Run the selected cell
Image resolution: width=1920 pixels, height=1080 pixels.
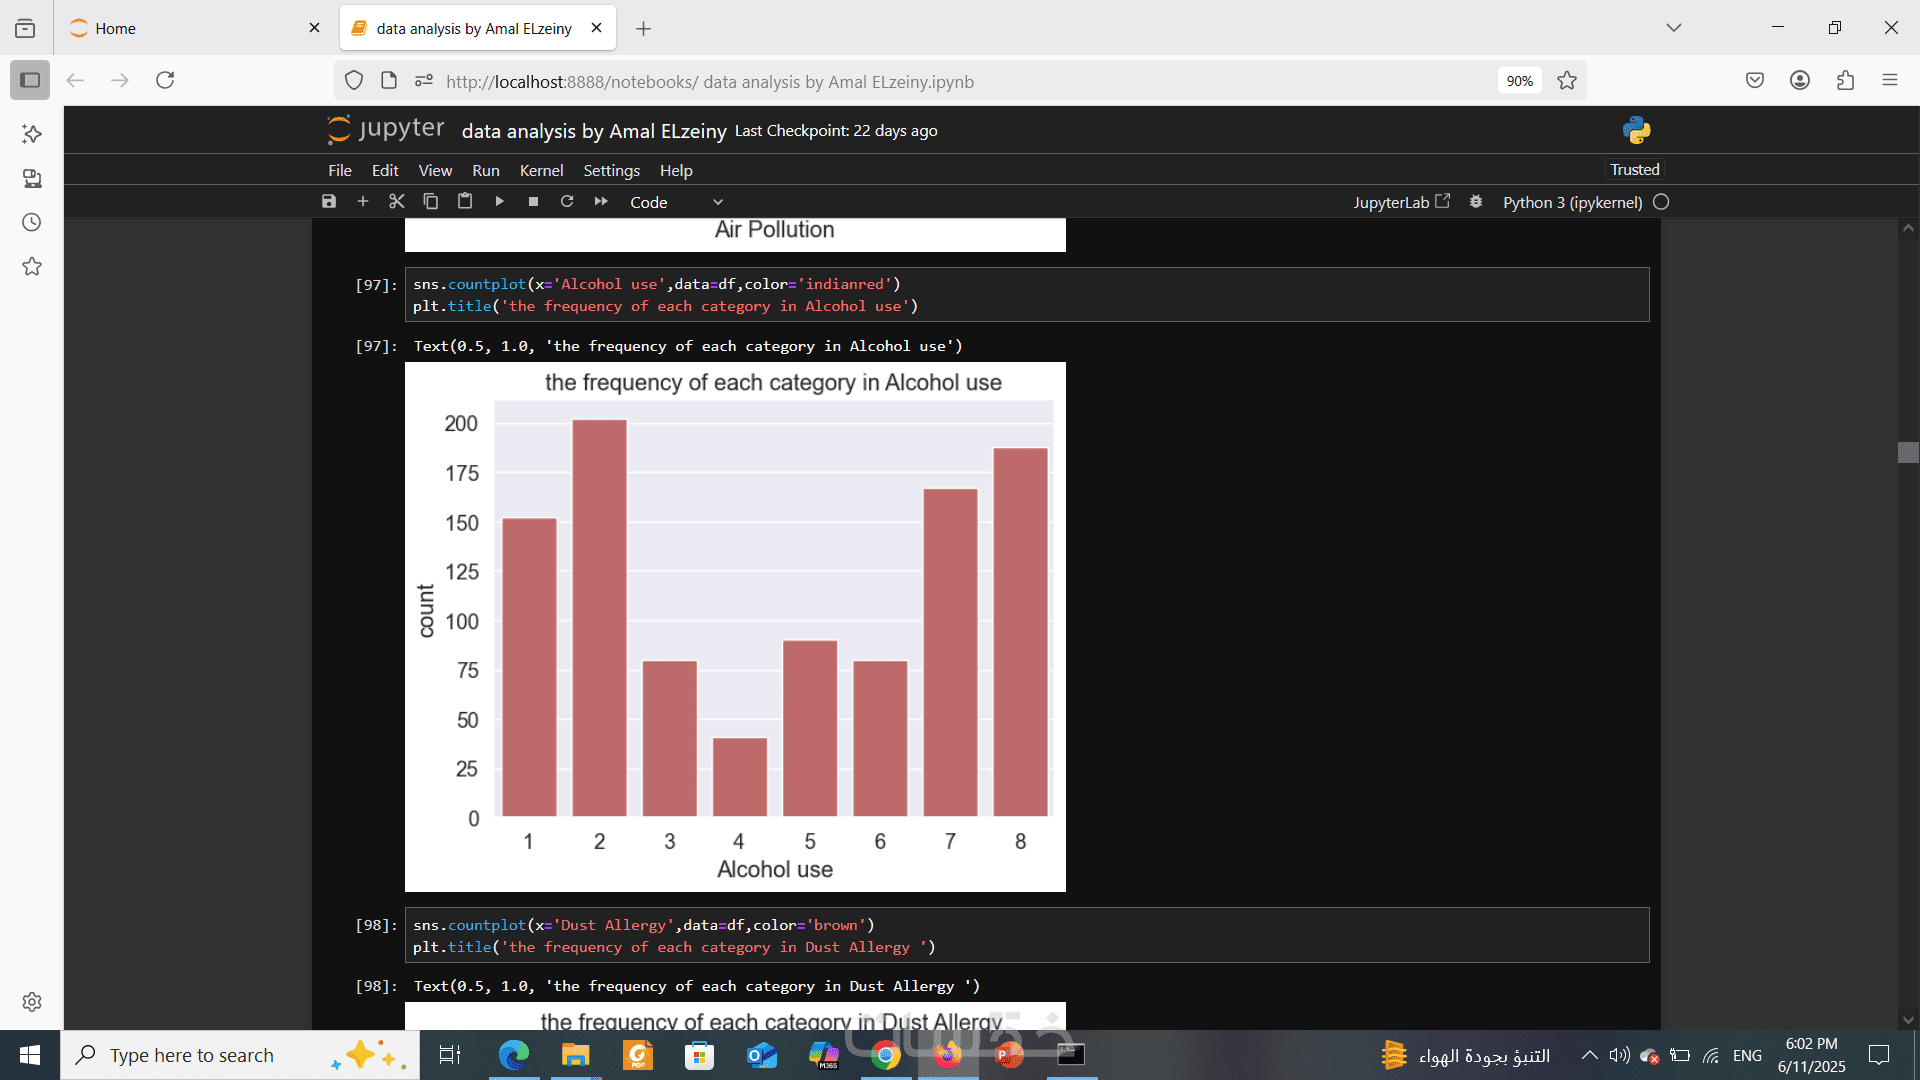tap(499, 202)
